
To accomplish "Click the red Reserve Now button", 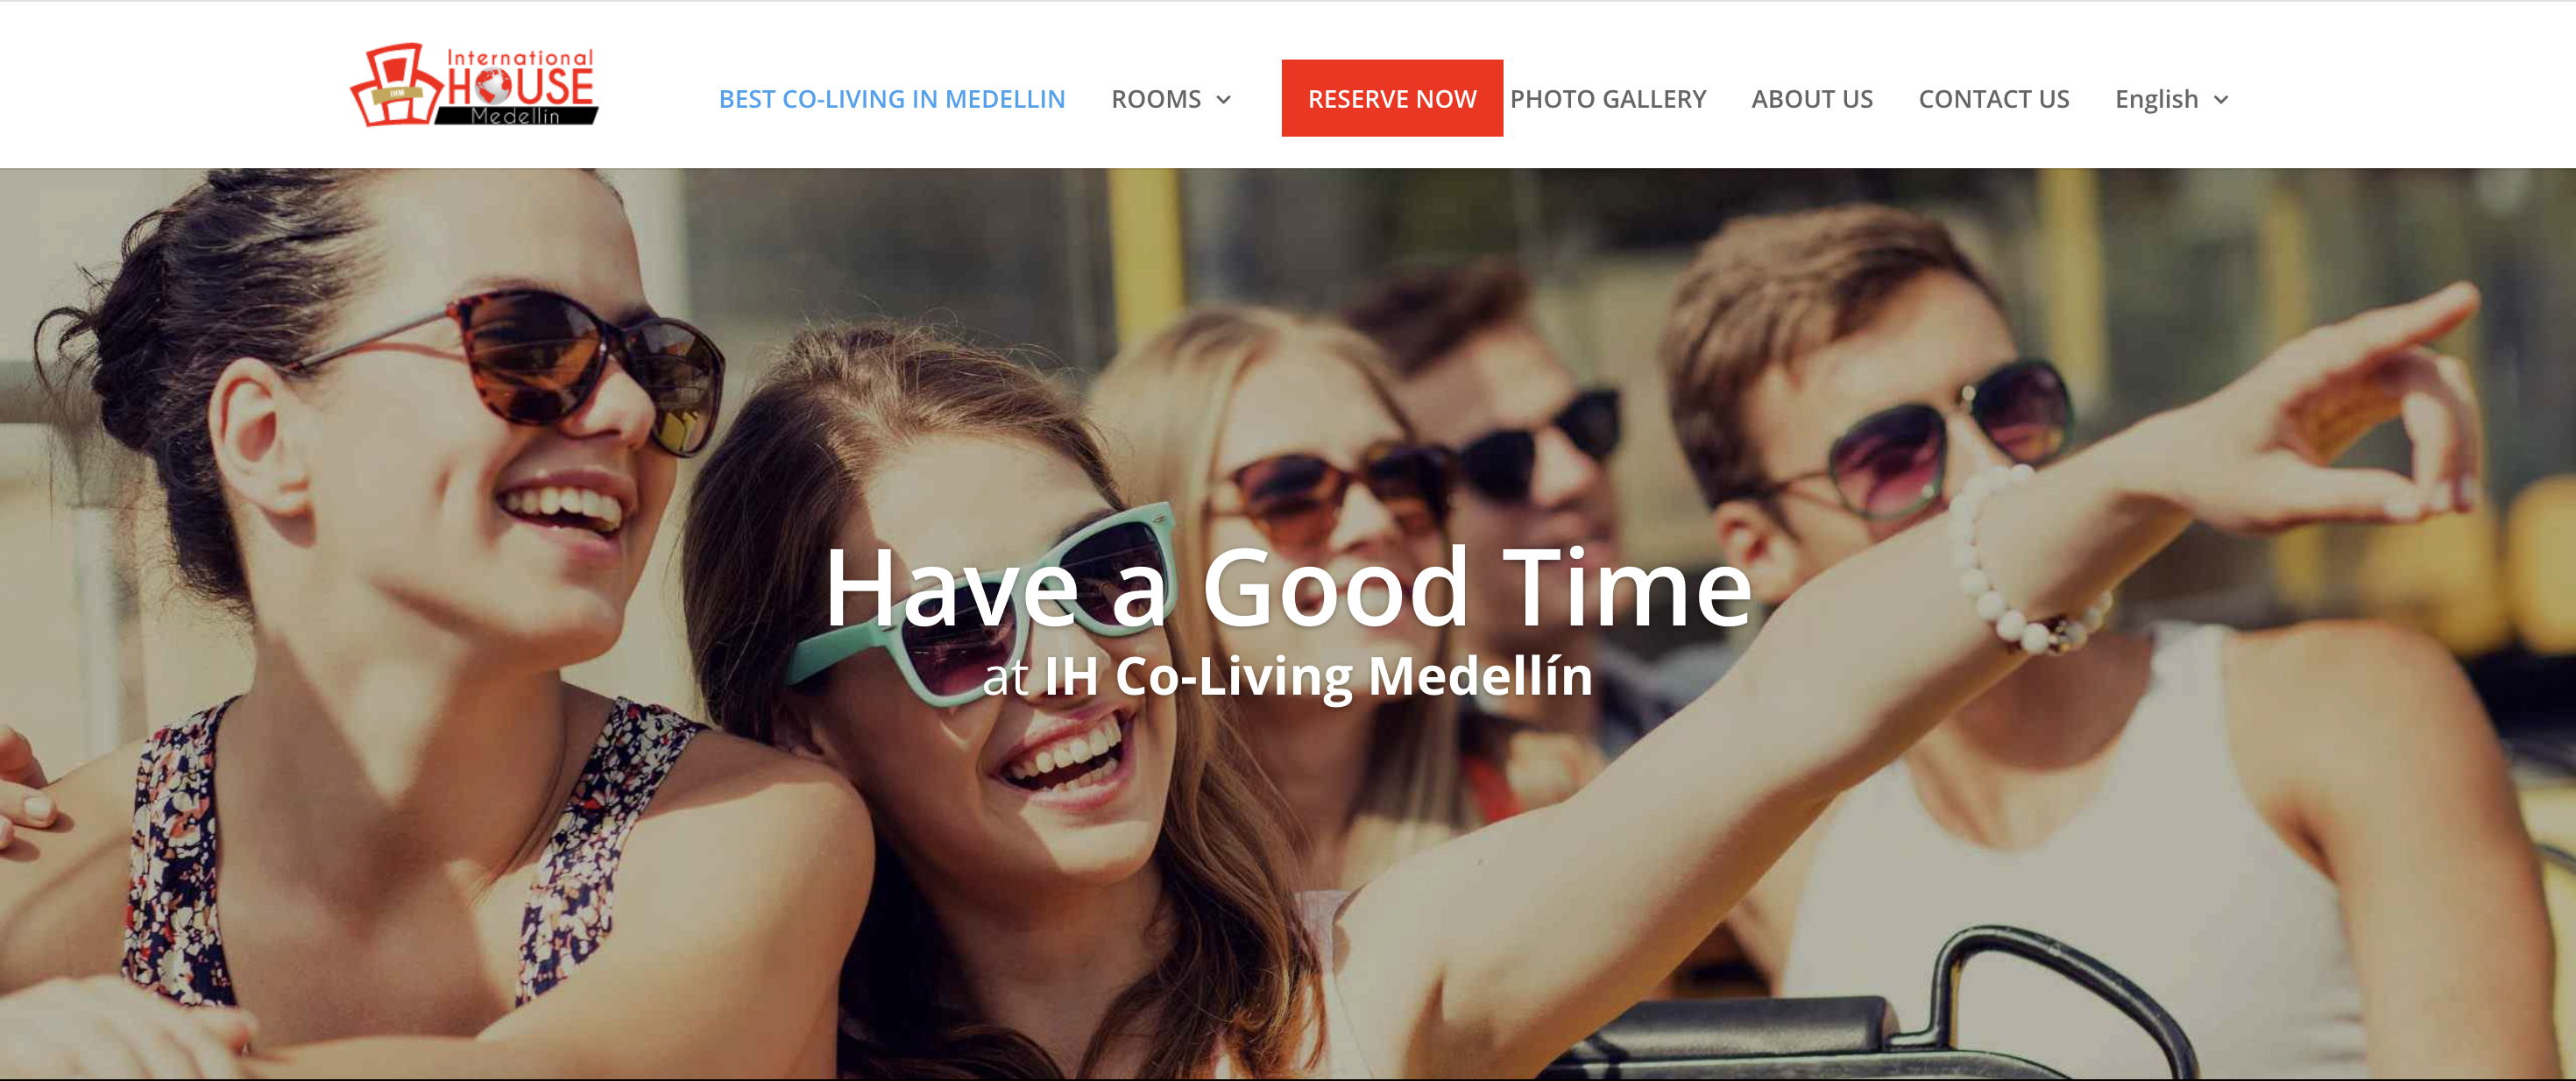I will (1392, 98).
